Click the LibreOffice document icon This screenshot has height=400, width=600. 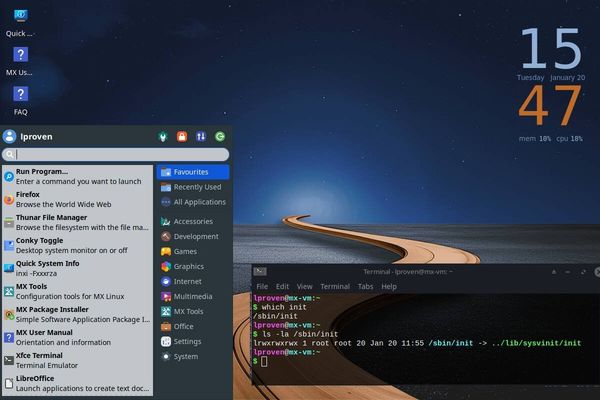pos(9,384)
